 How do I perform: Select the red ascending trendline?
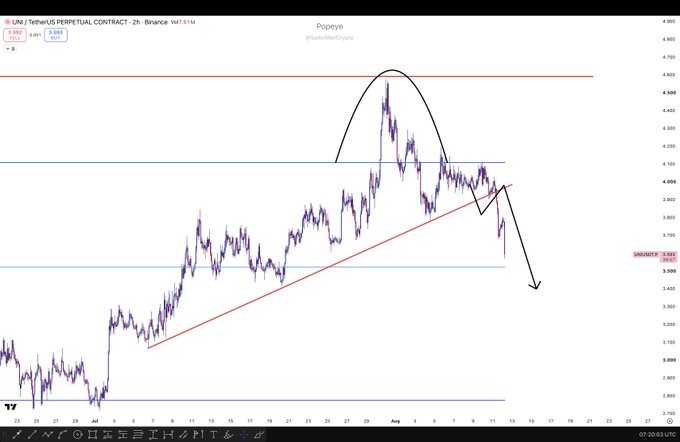coord(330,266)
